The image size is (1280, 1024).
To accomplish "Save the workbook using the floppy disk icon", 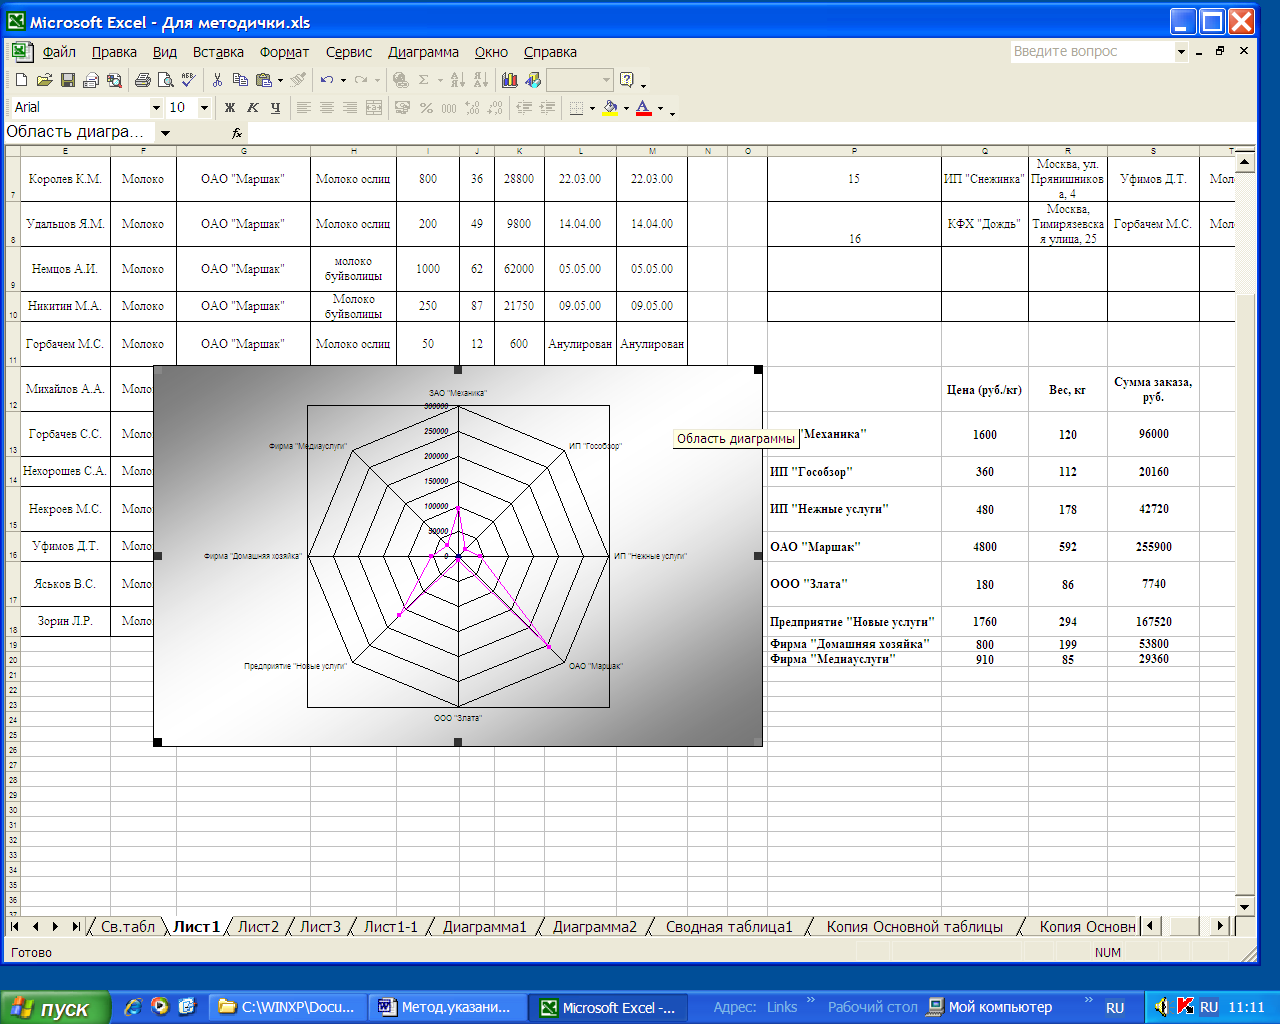I will (67, 80).
